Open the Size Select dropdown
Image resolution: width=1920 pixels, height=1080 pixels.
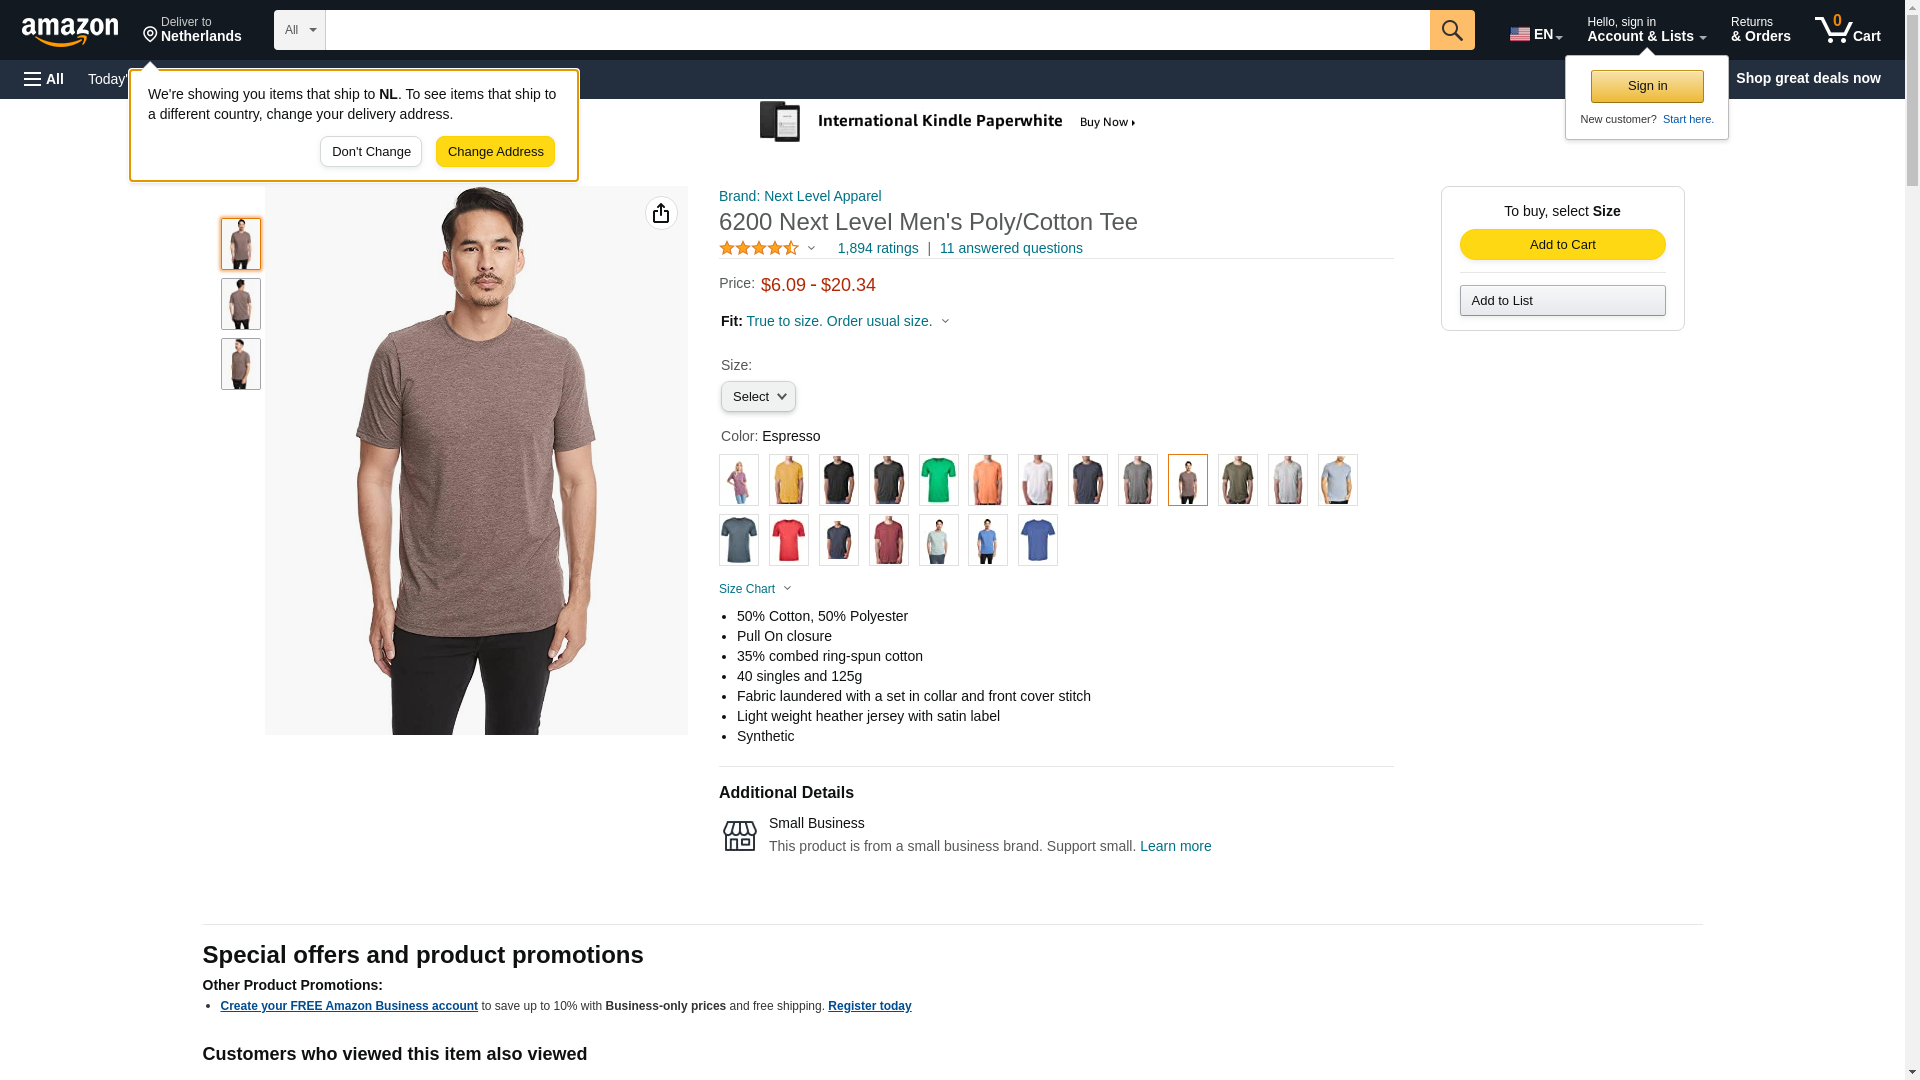758,397
